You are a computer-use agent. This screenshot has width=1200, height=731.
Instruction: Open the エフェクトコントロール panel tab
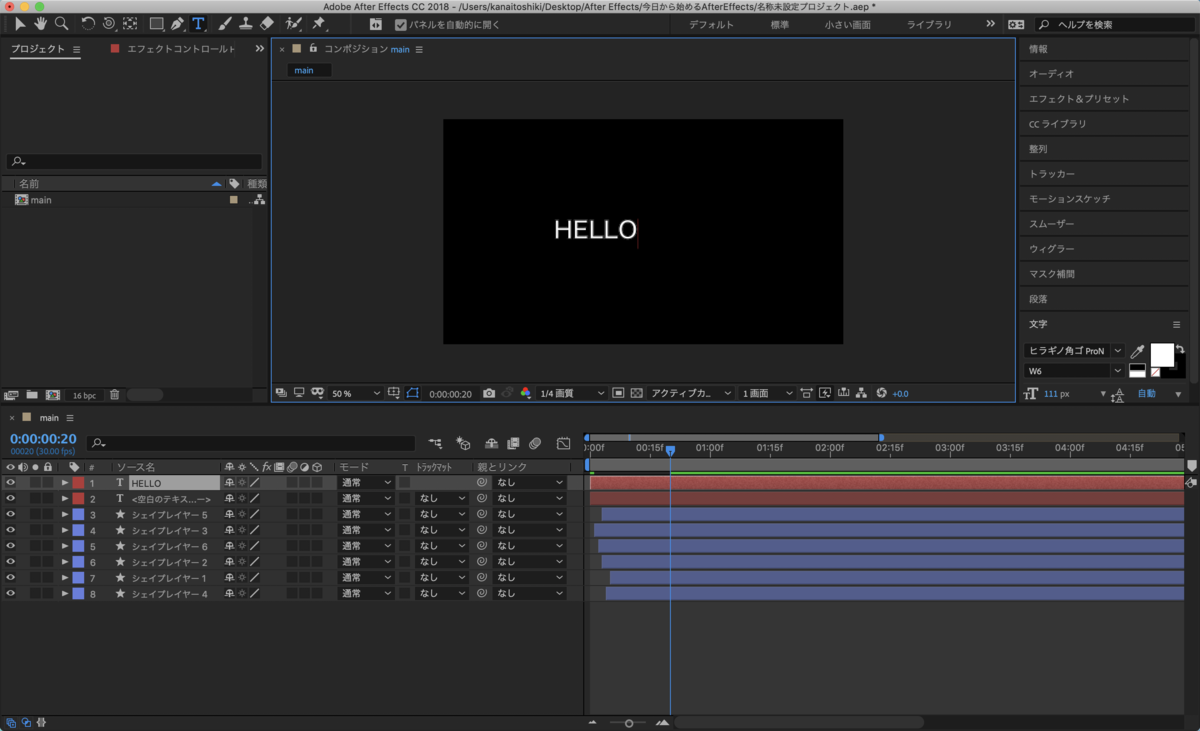pyautogui.click(x=181, y=48)
